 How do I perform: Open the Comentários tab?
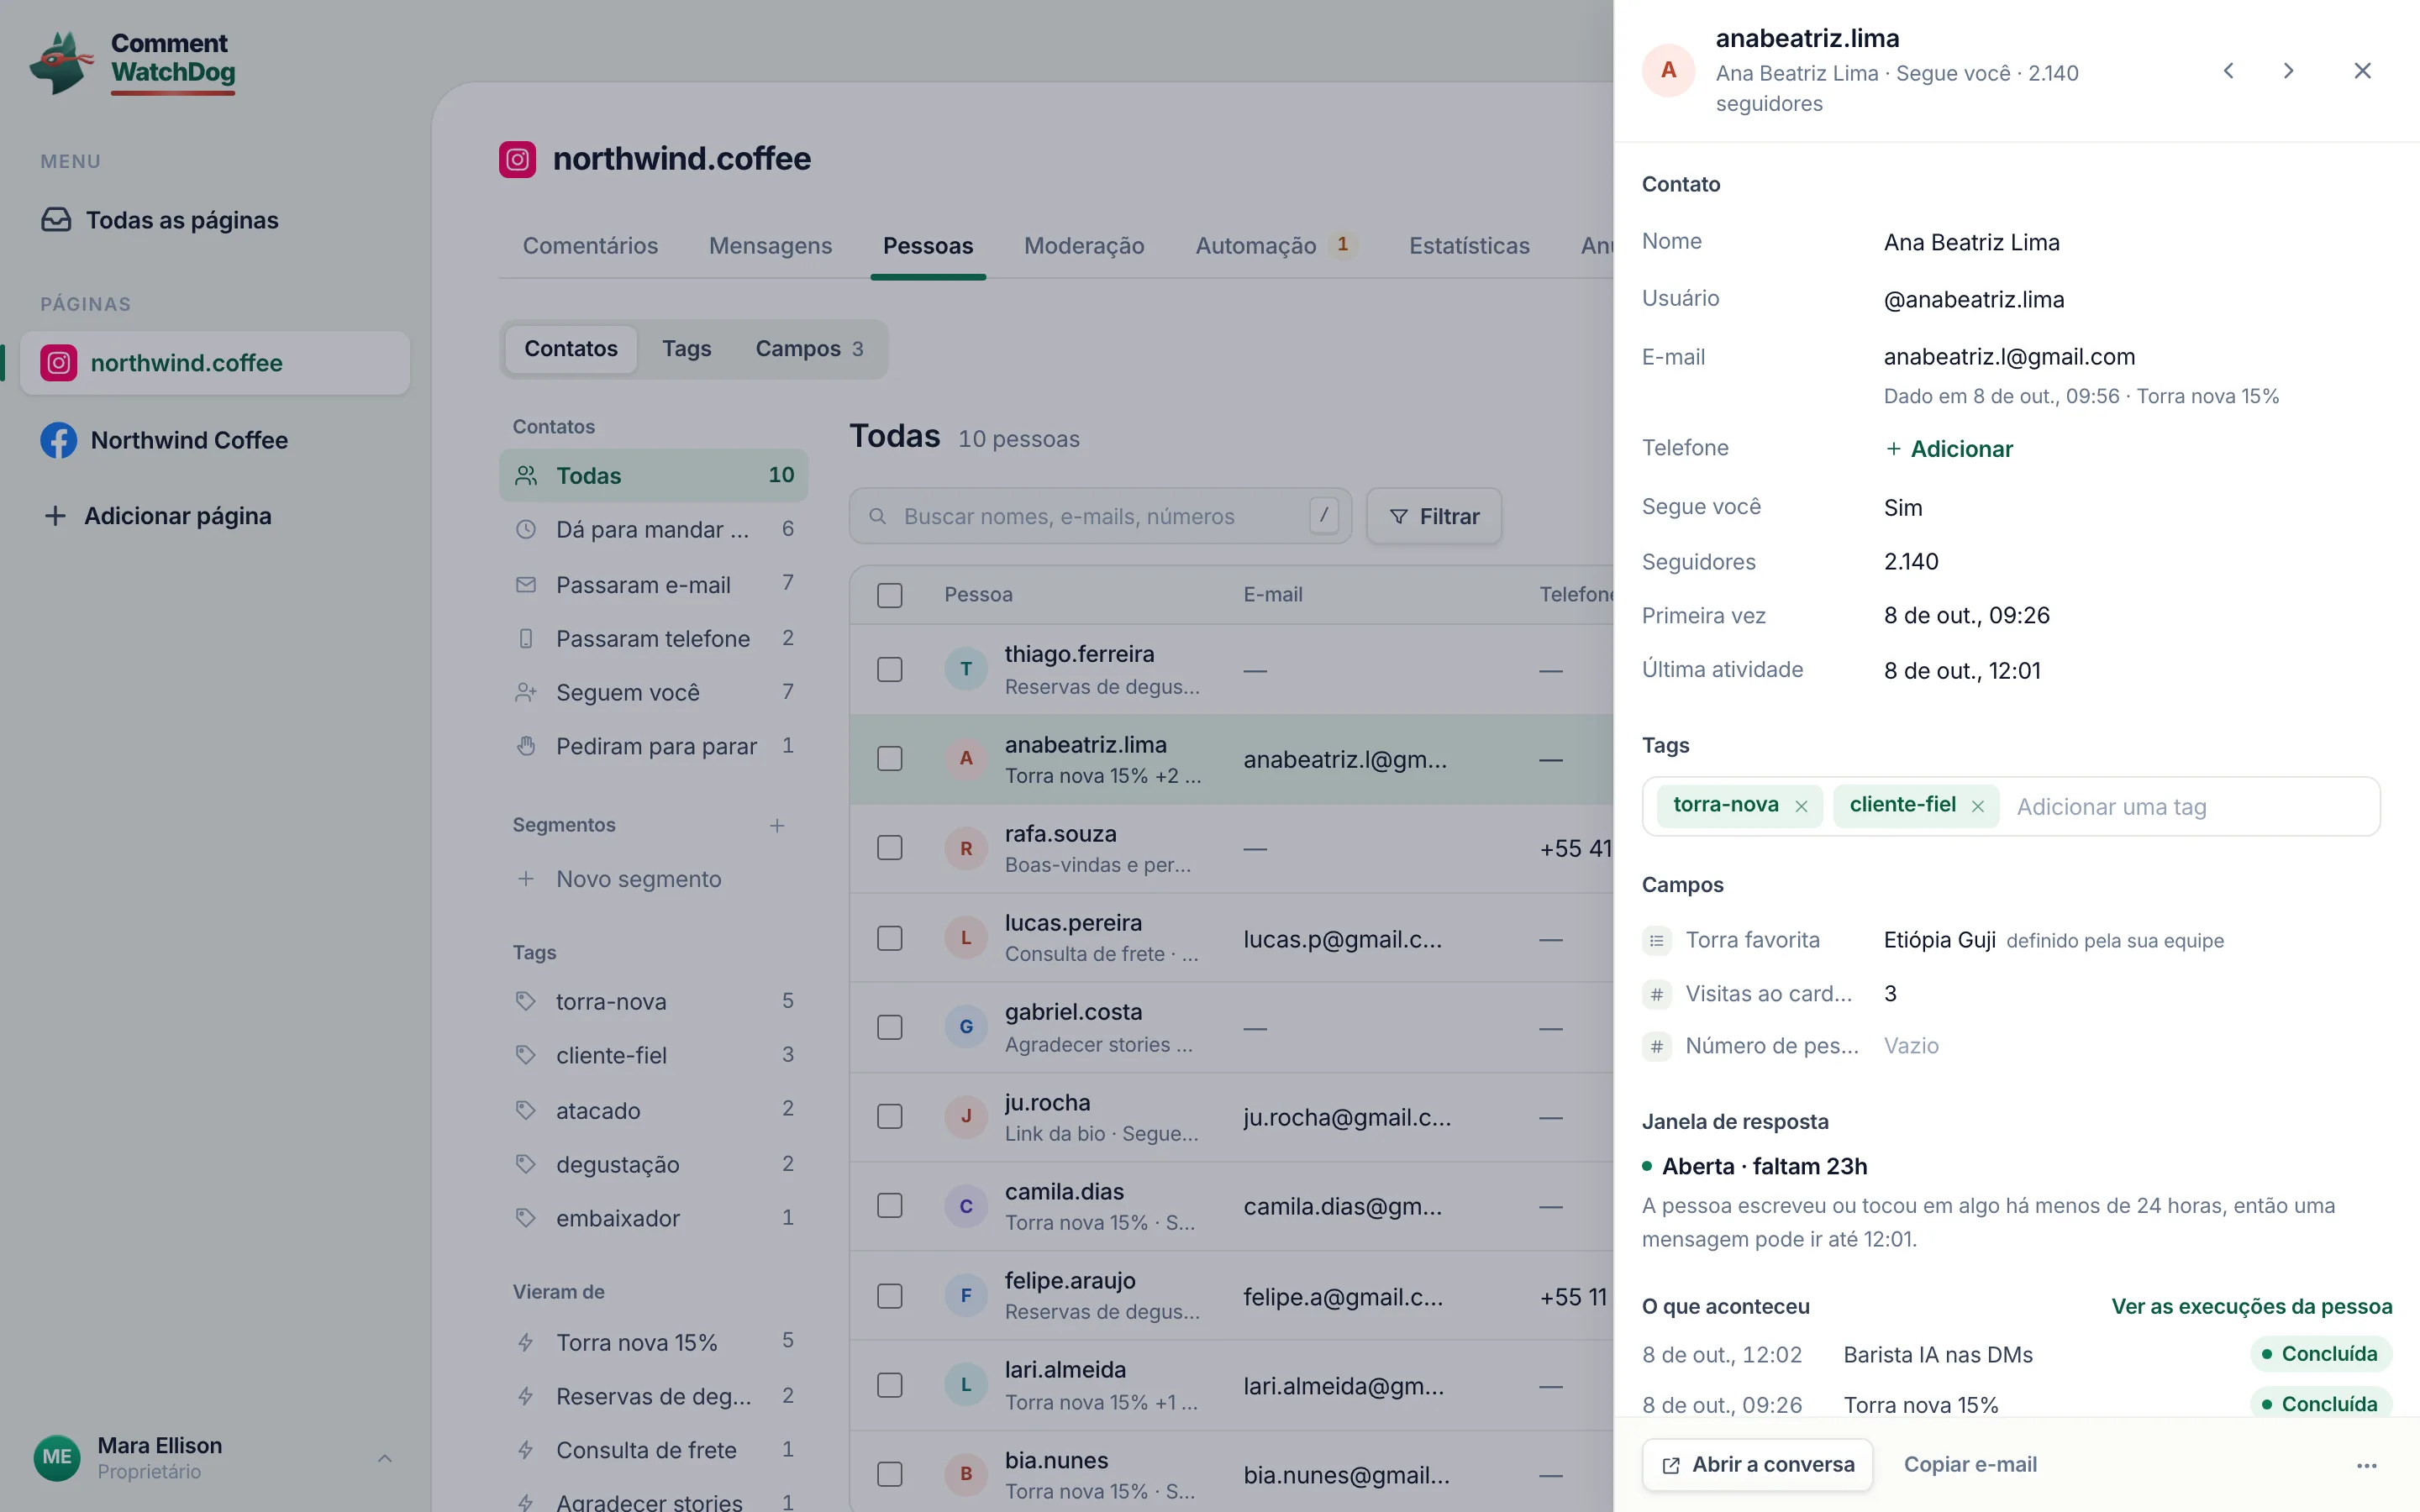pos(590,246)
